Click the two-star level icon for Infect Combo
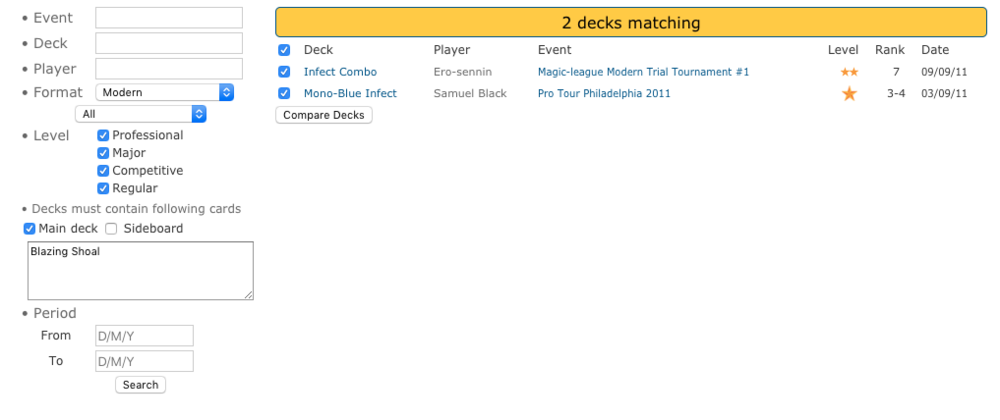This screenshot has width=1000, height=420. pyautogui.click(x=849, y=72)
